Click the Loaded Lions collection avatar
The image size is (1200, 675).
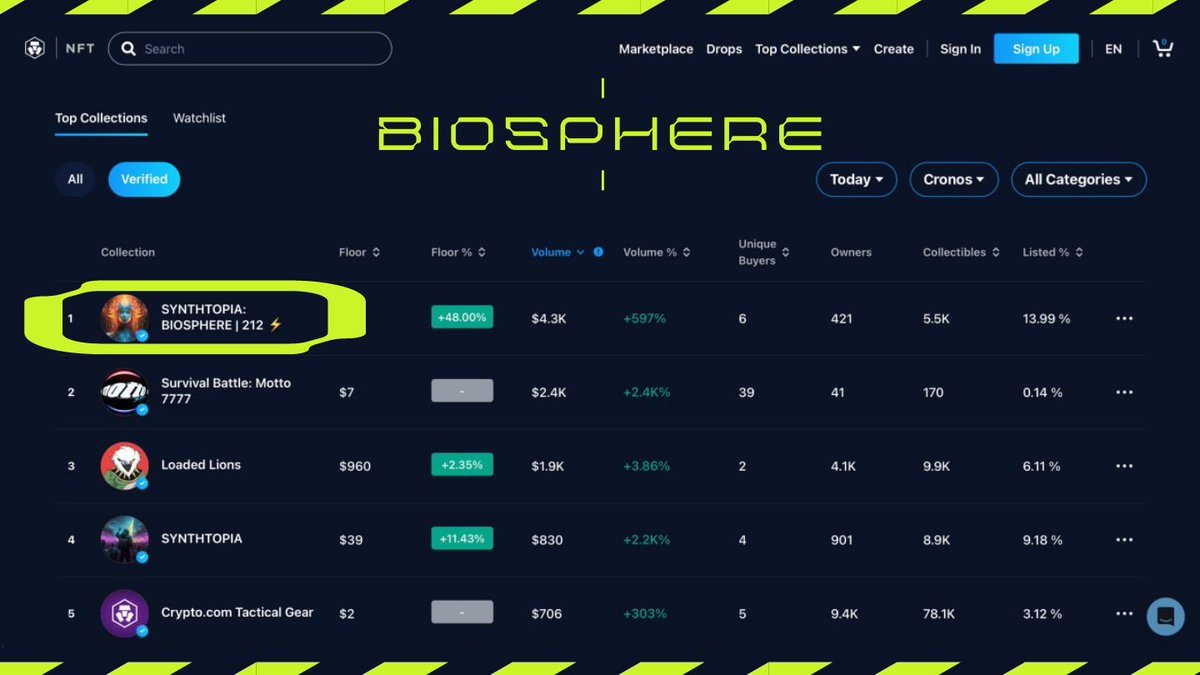pyautogui.click(x=125, y=466)
